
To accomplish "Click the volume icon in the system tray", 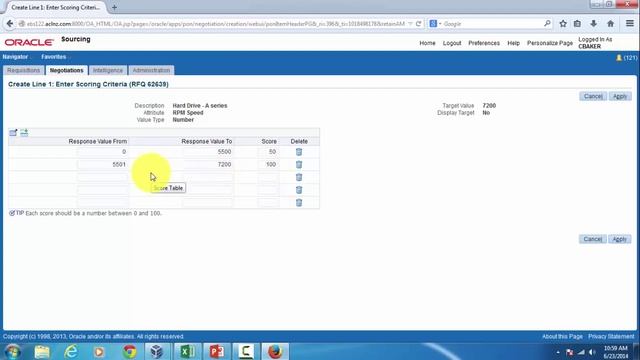I will (x=593, y=352).
